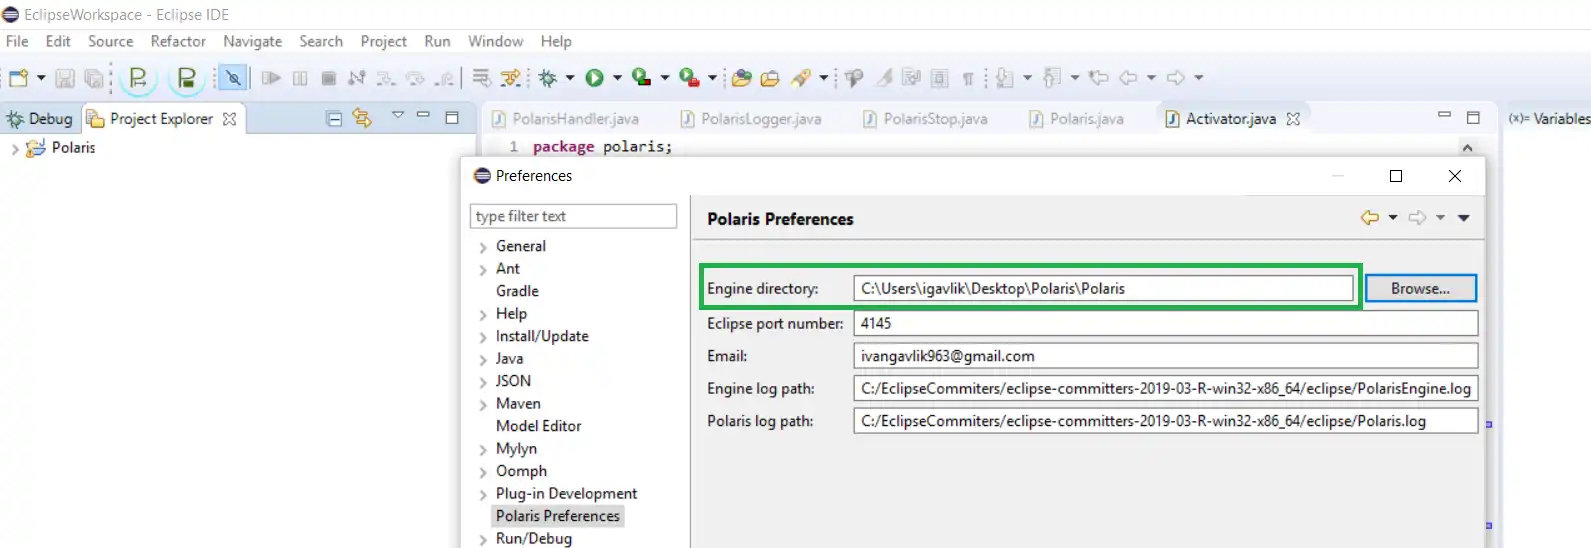Image resolution: width=1591 pixels, height=548 pixels.
Task: Click the Suspend debug icon
Action: pos(300,78)
